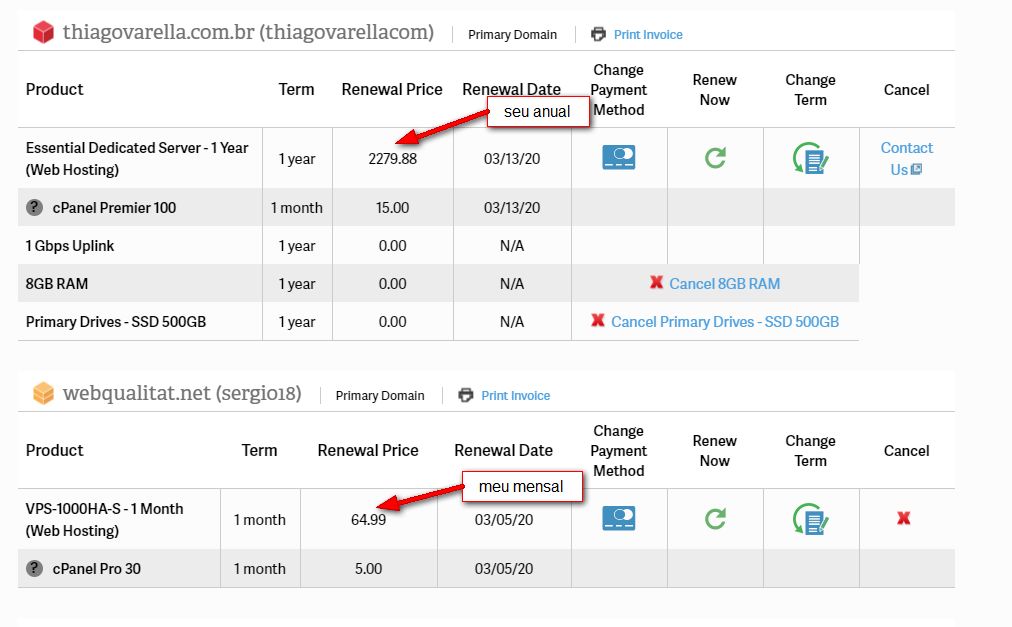Change term of Essential Dedicated Server

coord(810,158)
